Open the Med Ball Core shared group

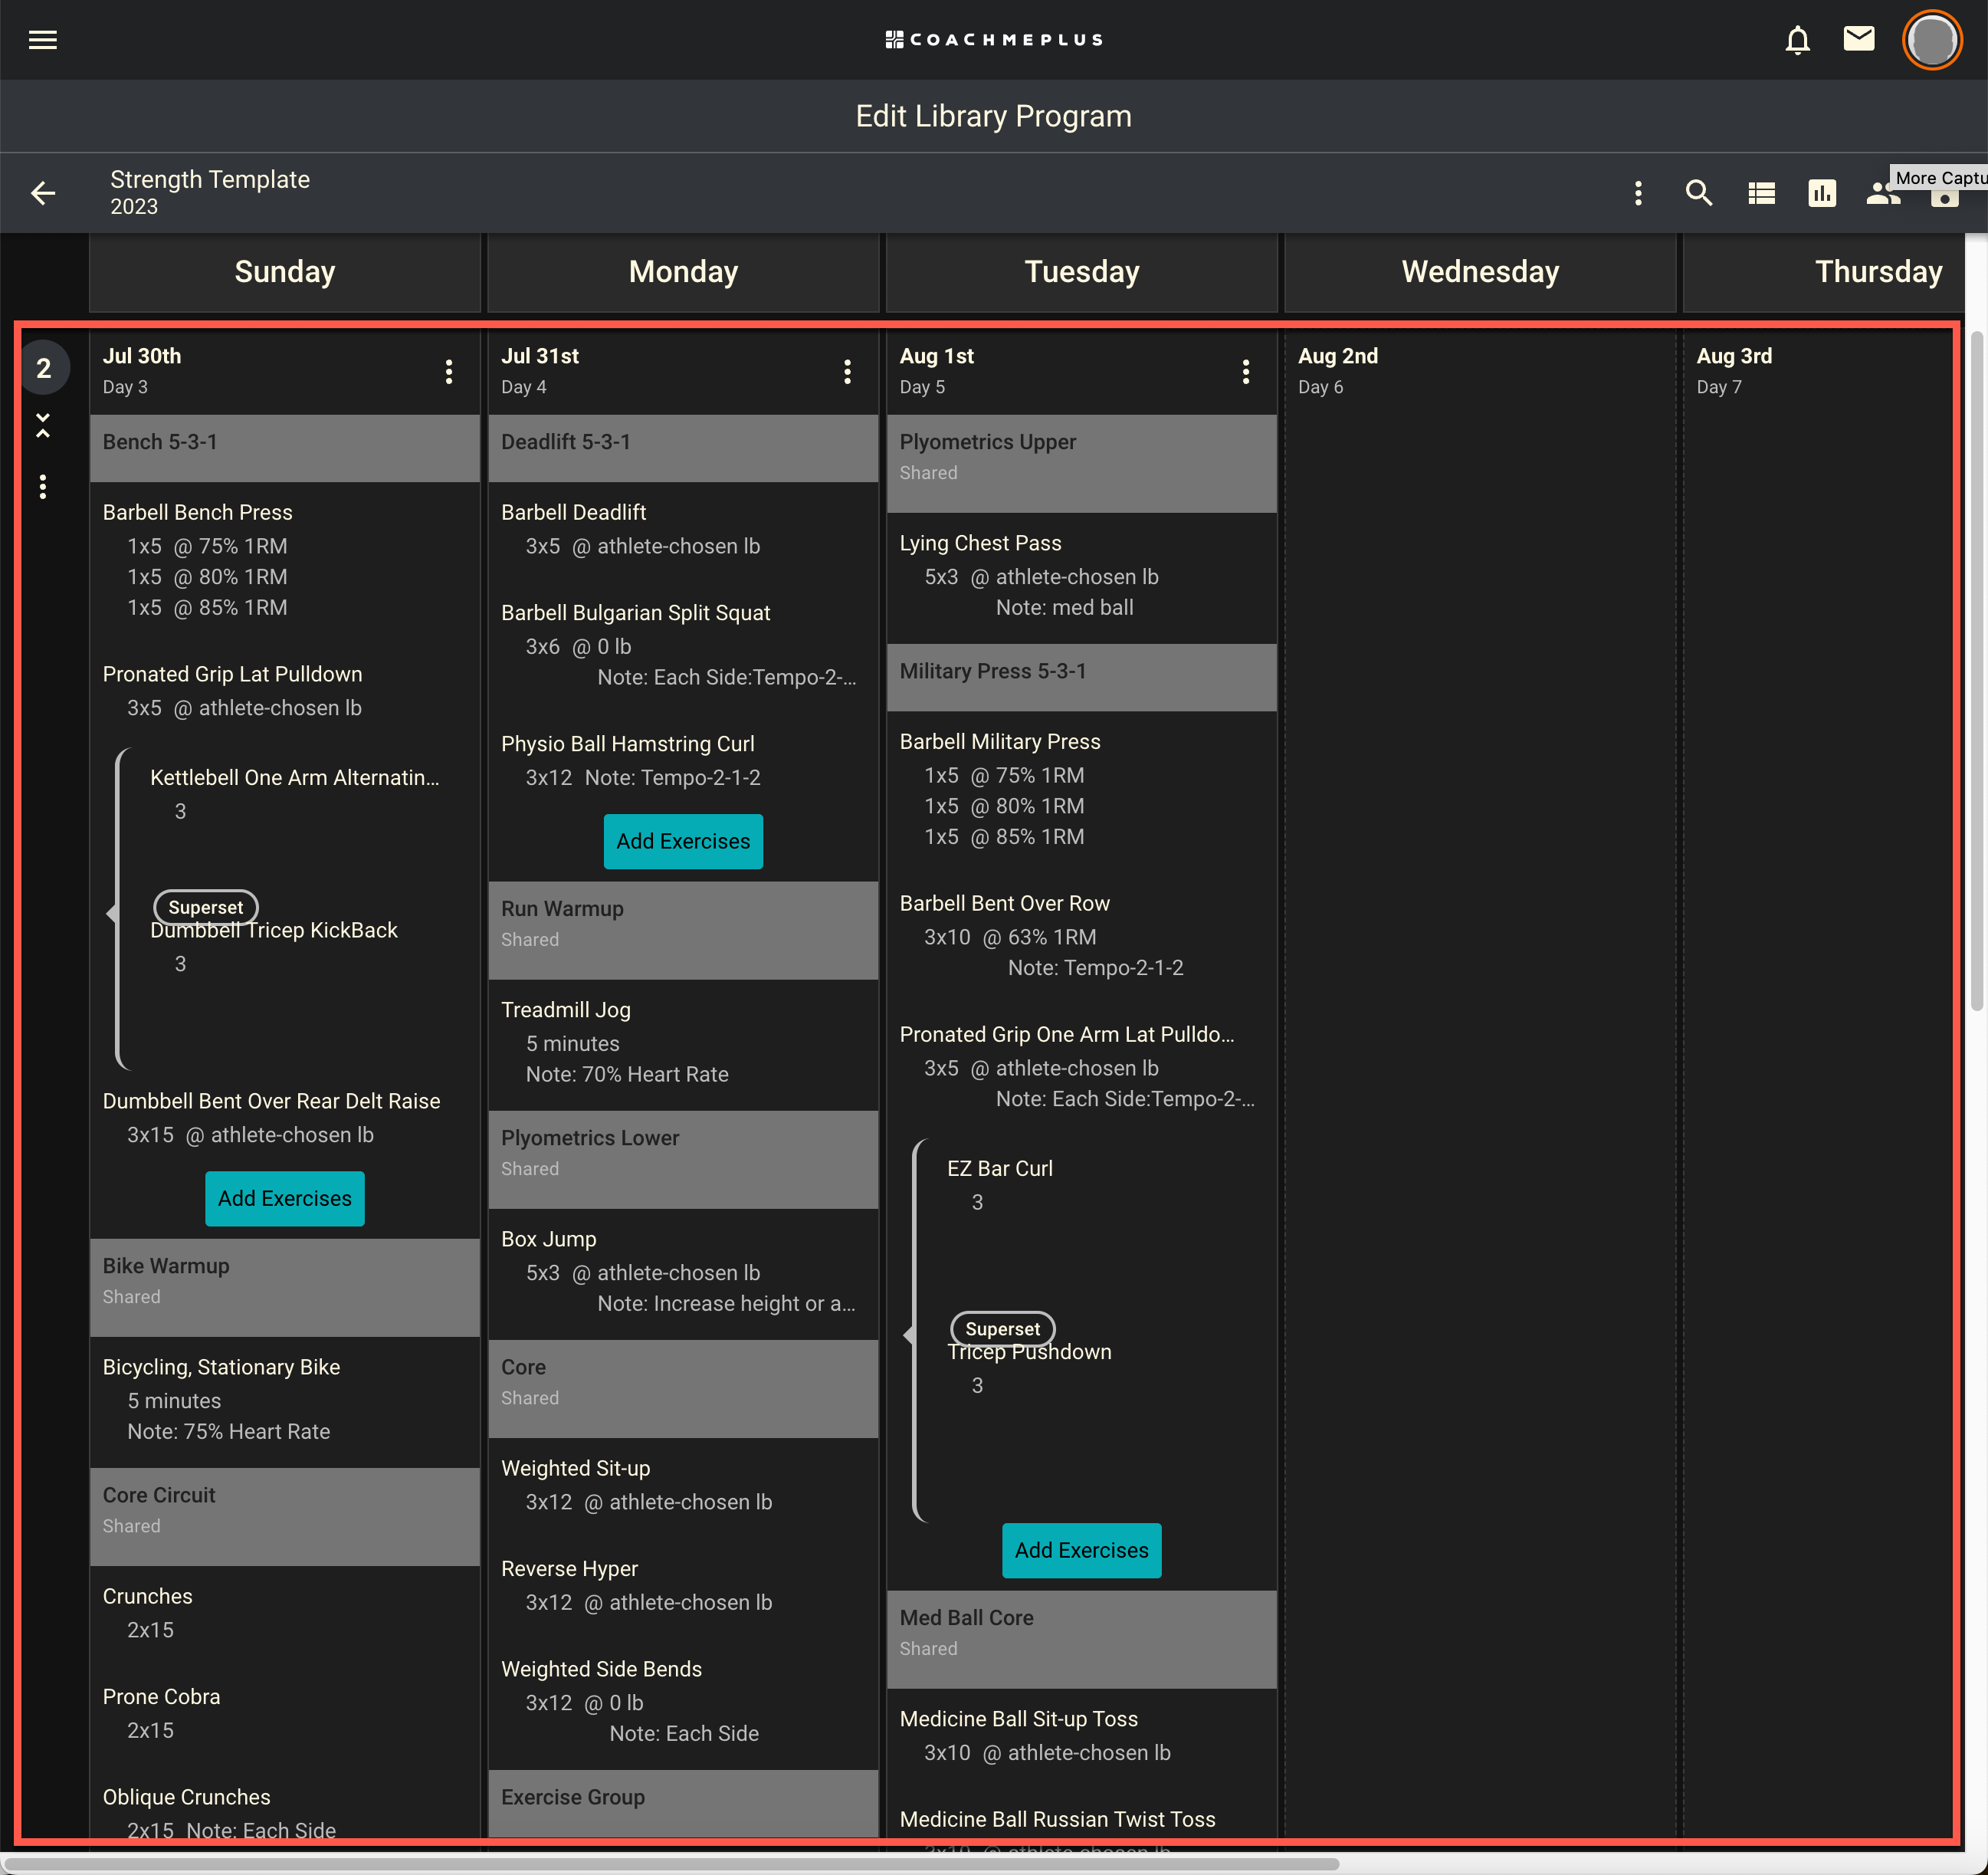(x=1081, y=1639)
